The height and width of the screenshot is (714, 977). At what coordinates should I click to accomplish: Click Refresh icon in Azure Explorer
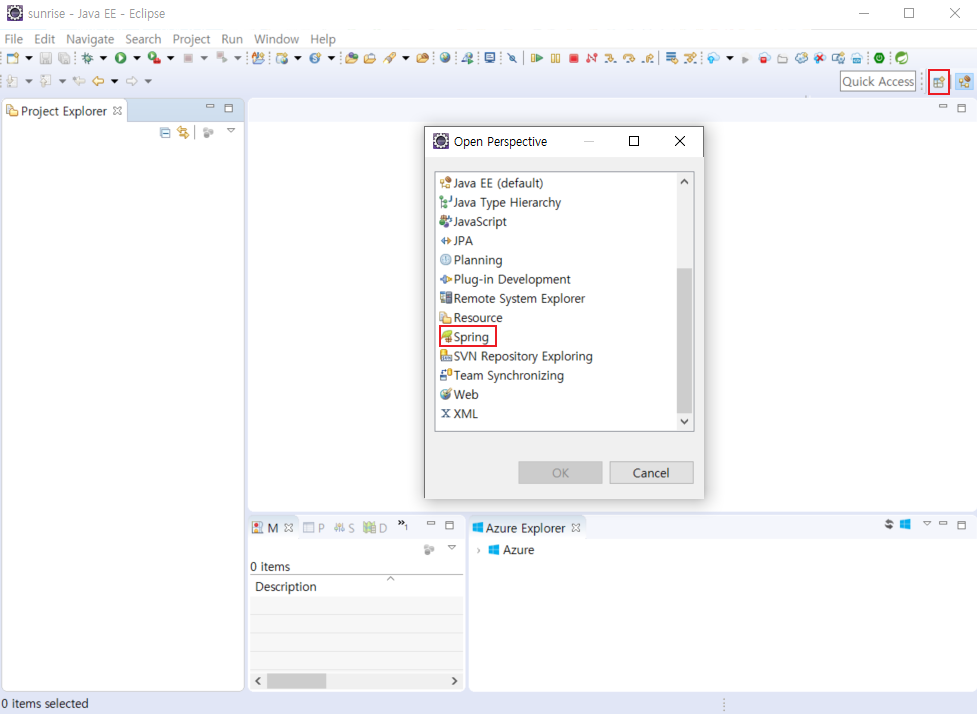click(889, 524)
